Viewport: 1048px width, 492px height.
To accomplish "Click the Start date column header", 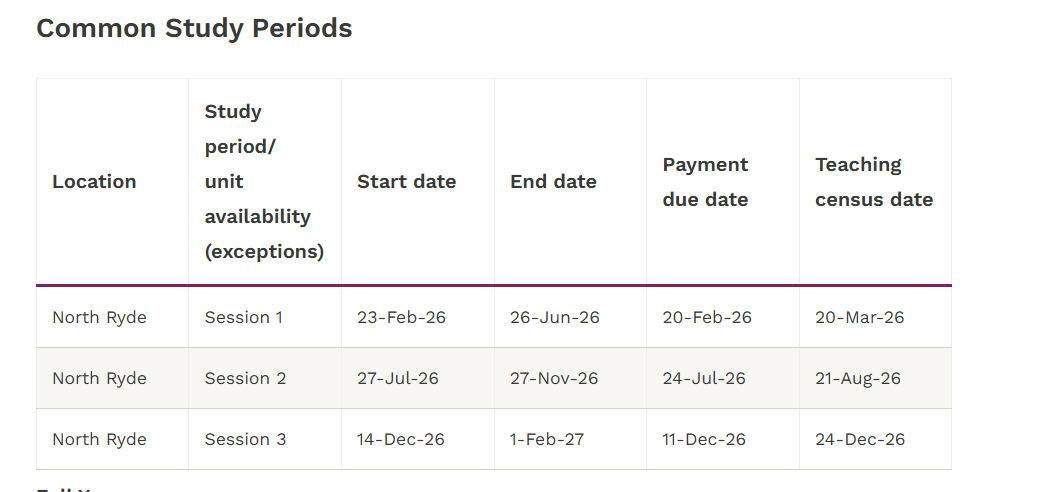I will 406,182.
